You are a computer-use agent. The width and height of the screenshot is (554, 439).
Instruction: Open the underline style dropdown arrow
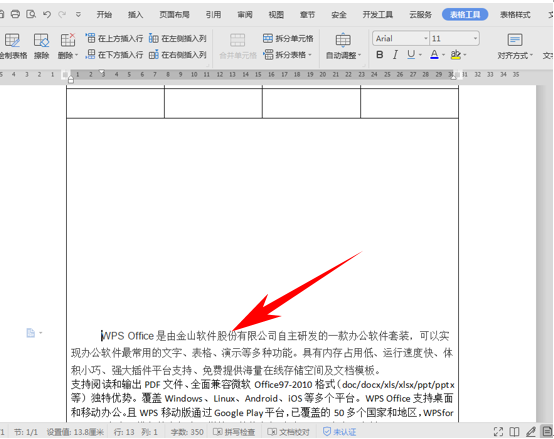(x=420, y=55)
